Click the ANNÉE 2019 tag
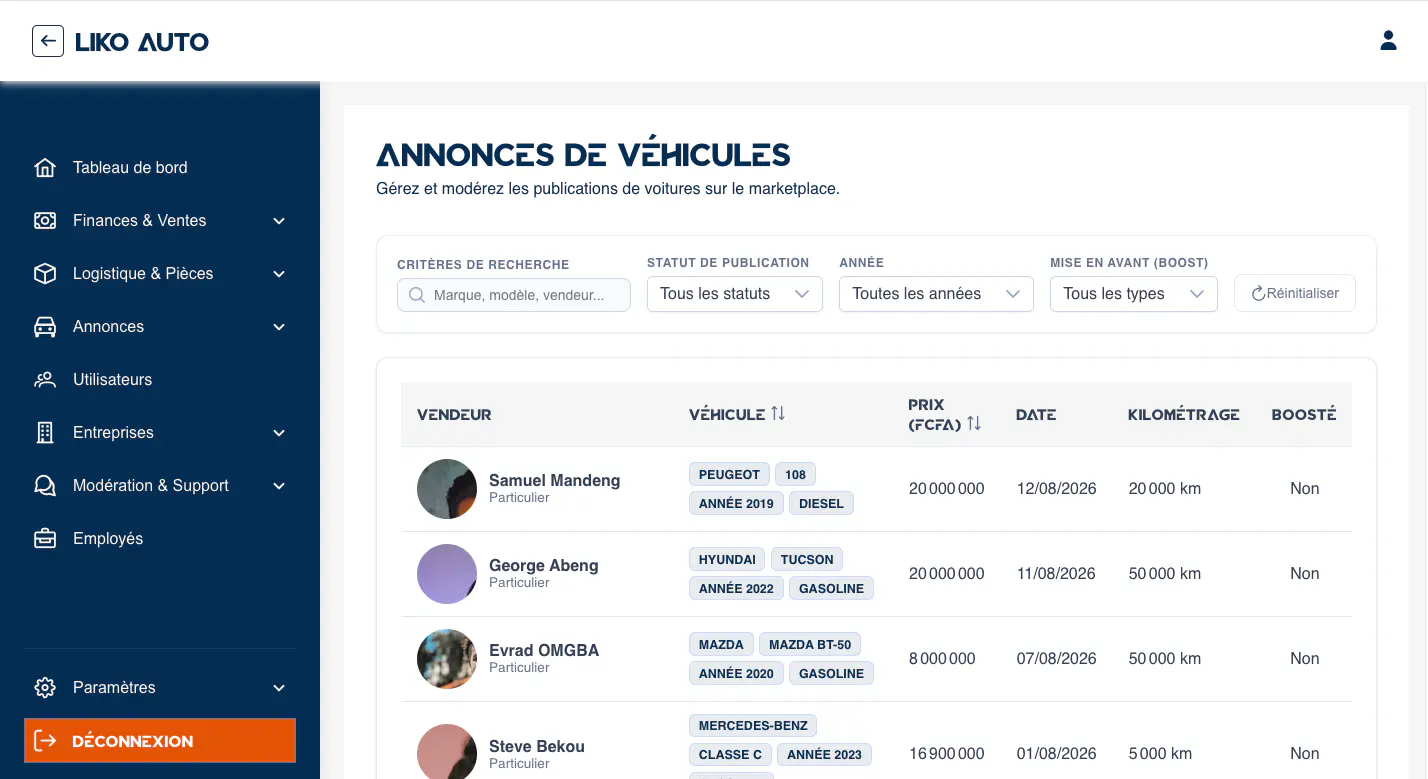 tap(736, 503)
